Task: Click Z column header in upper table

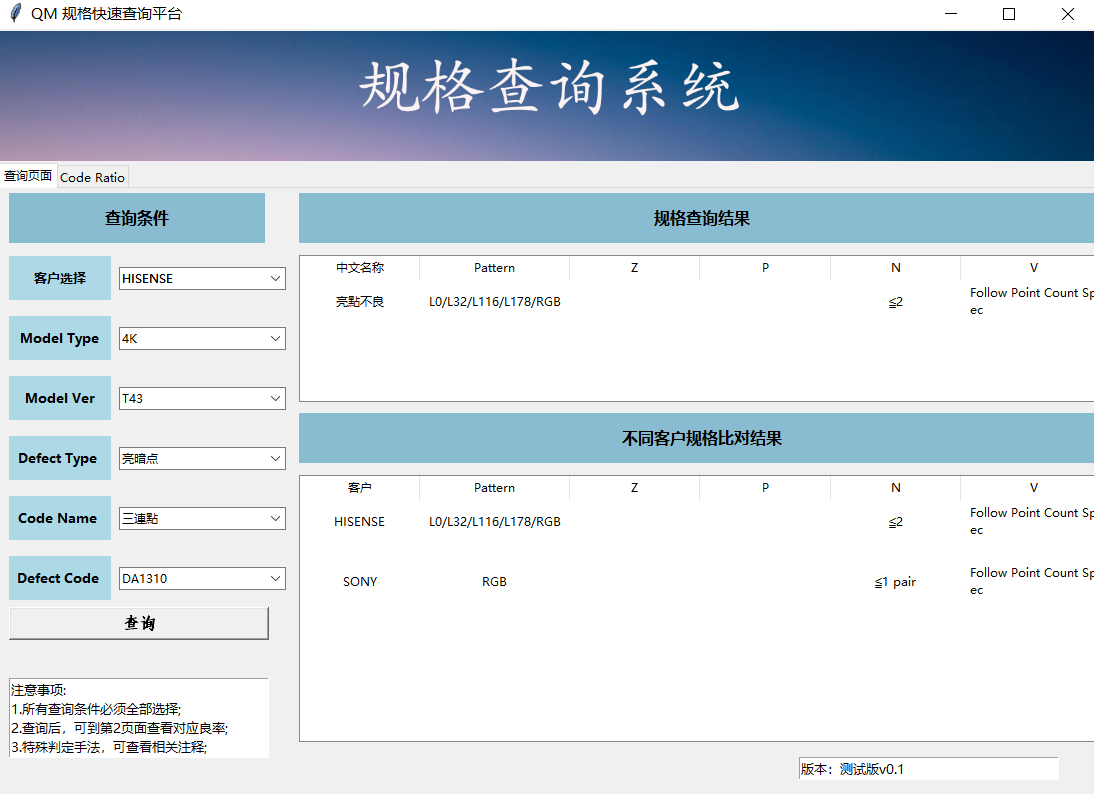Action: point(634,268)
